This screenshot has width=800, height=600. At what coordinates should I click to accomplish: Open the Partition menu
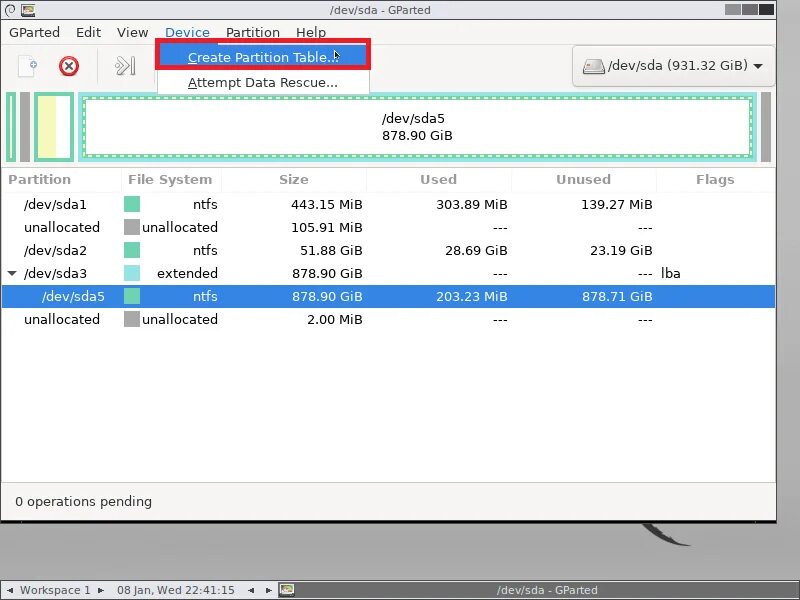click(252, 32)
